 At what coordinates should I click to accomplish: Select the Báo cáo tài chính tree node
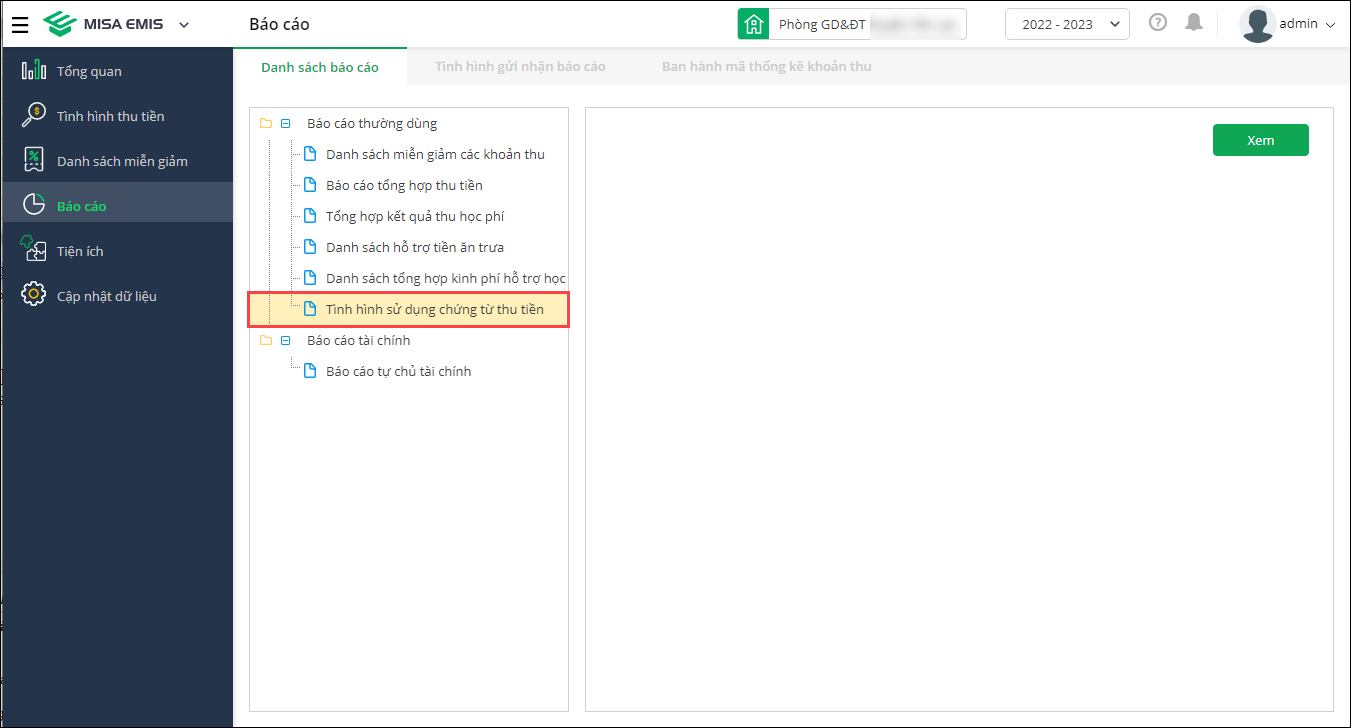(358, 340)
